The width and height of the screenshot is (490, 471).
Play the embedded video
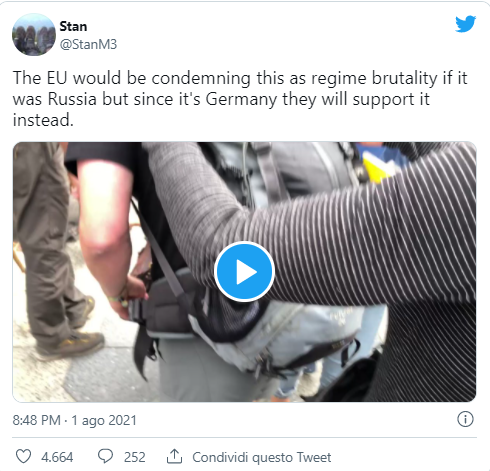point(244,272)
